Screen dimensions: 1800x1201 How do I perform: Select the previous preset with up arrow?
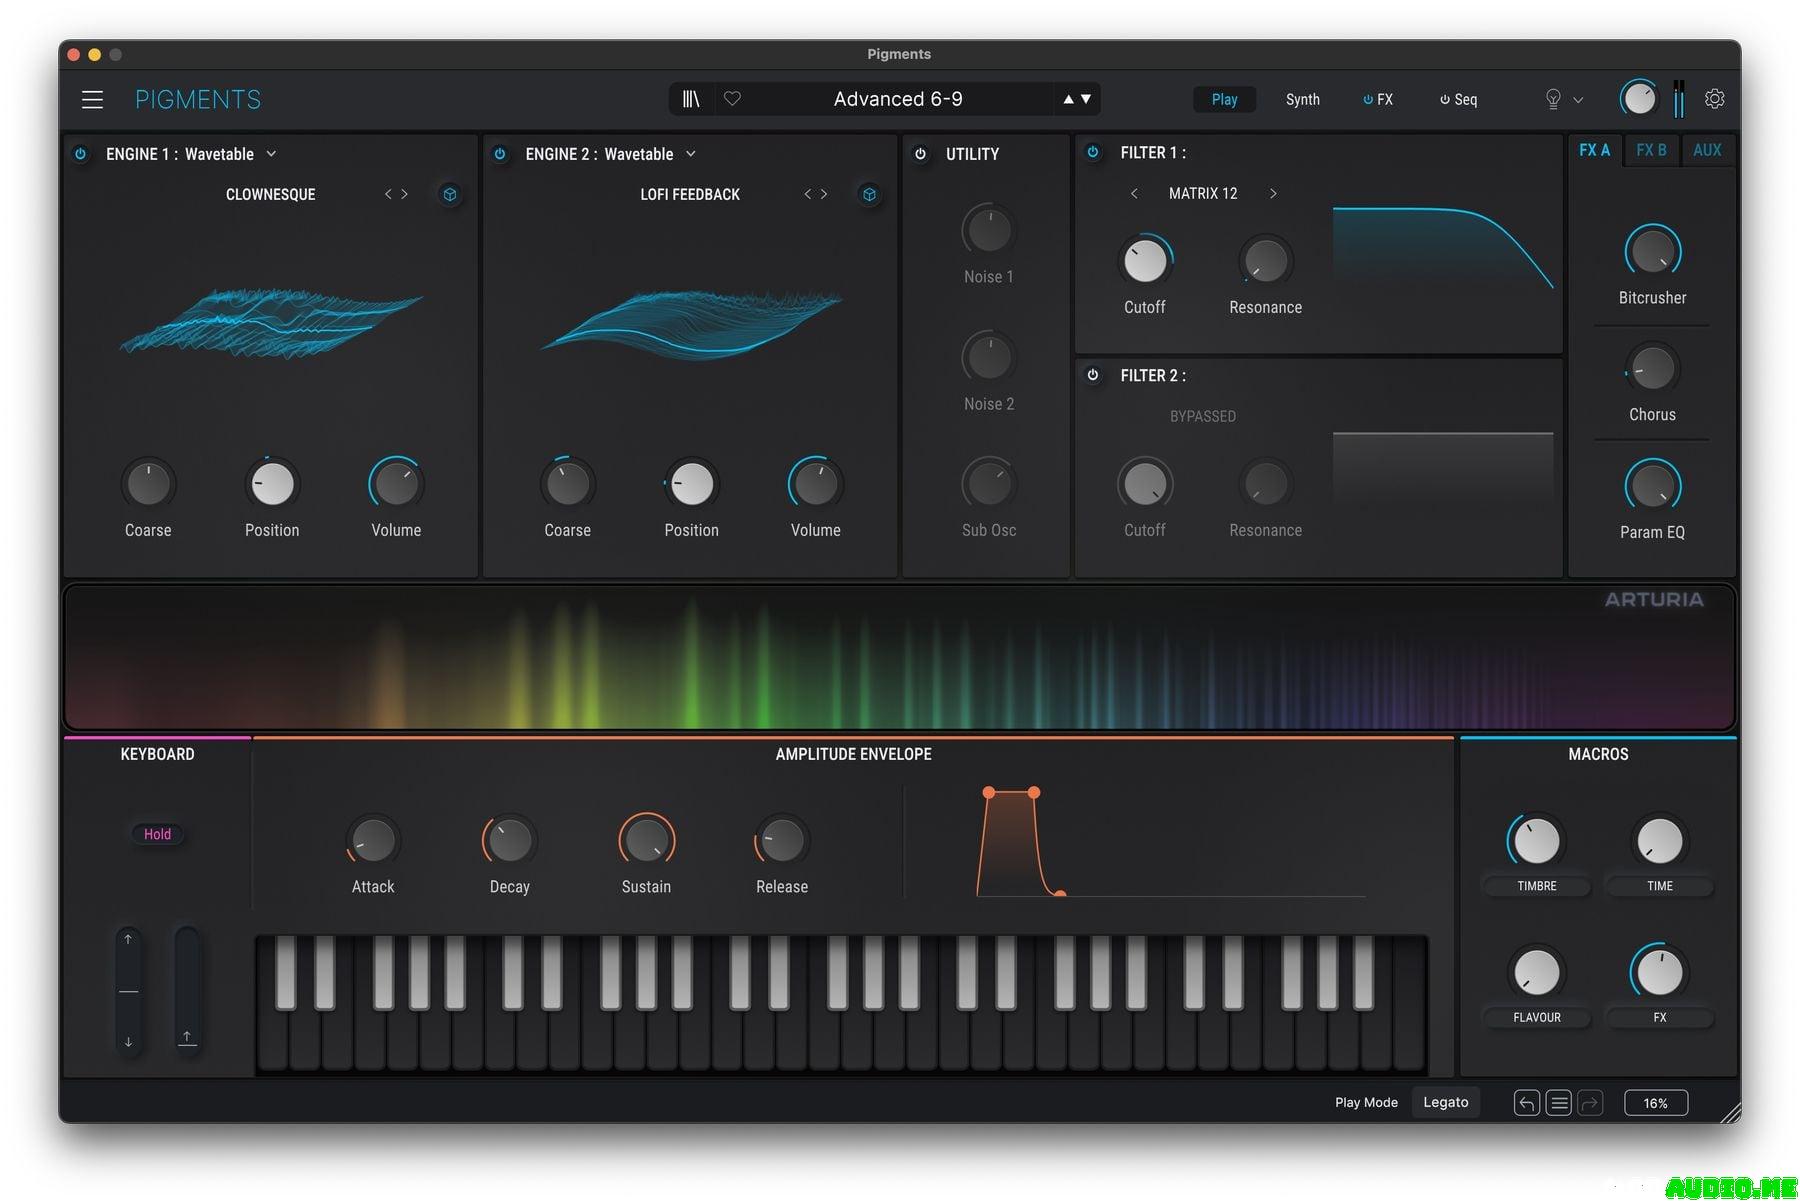click(1068, 99)
